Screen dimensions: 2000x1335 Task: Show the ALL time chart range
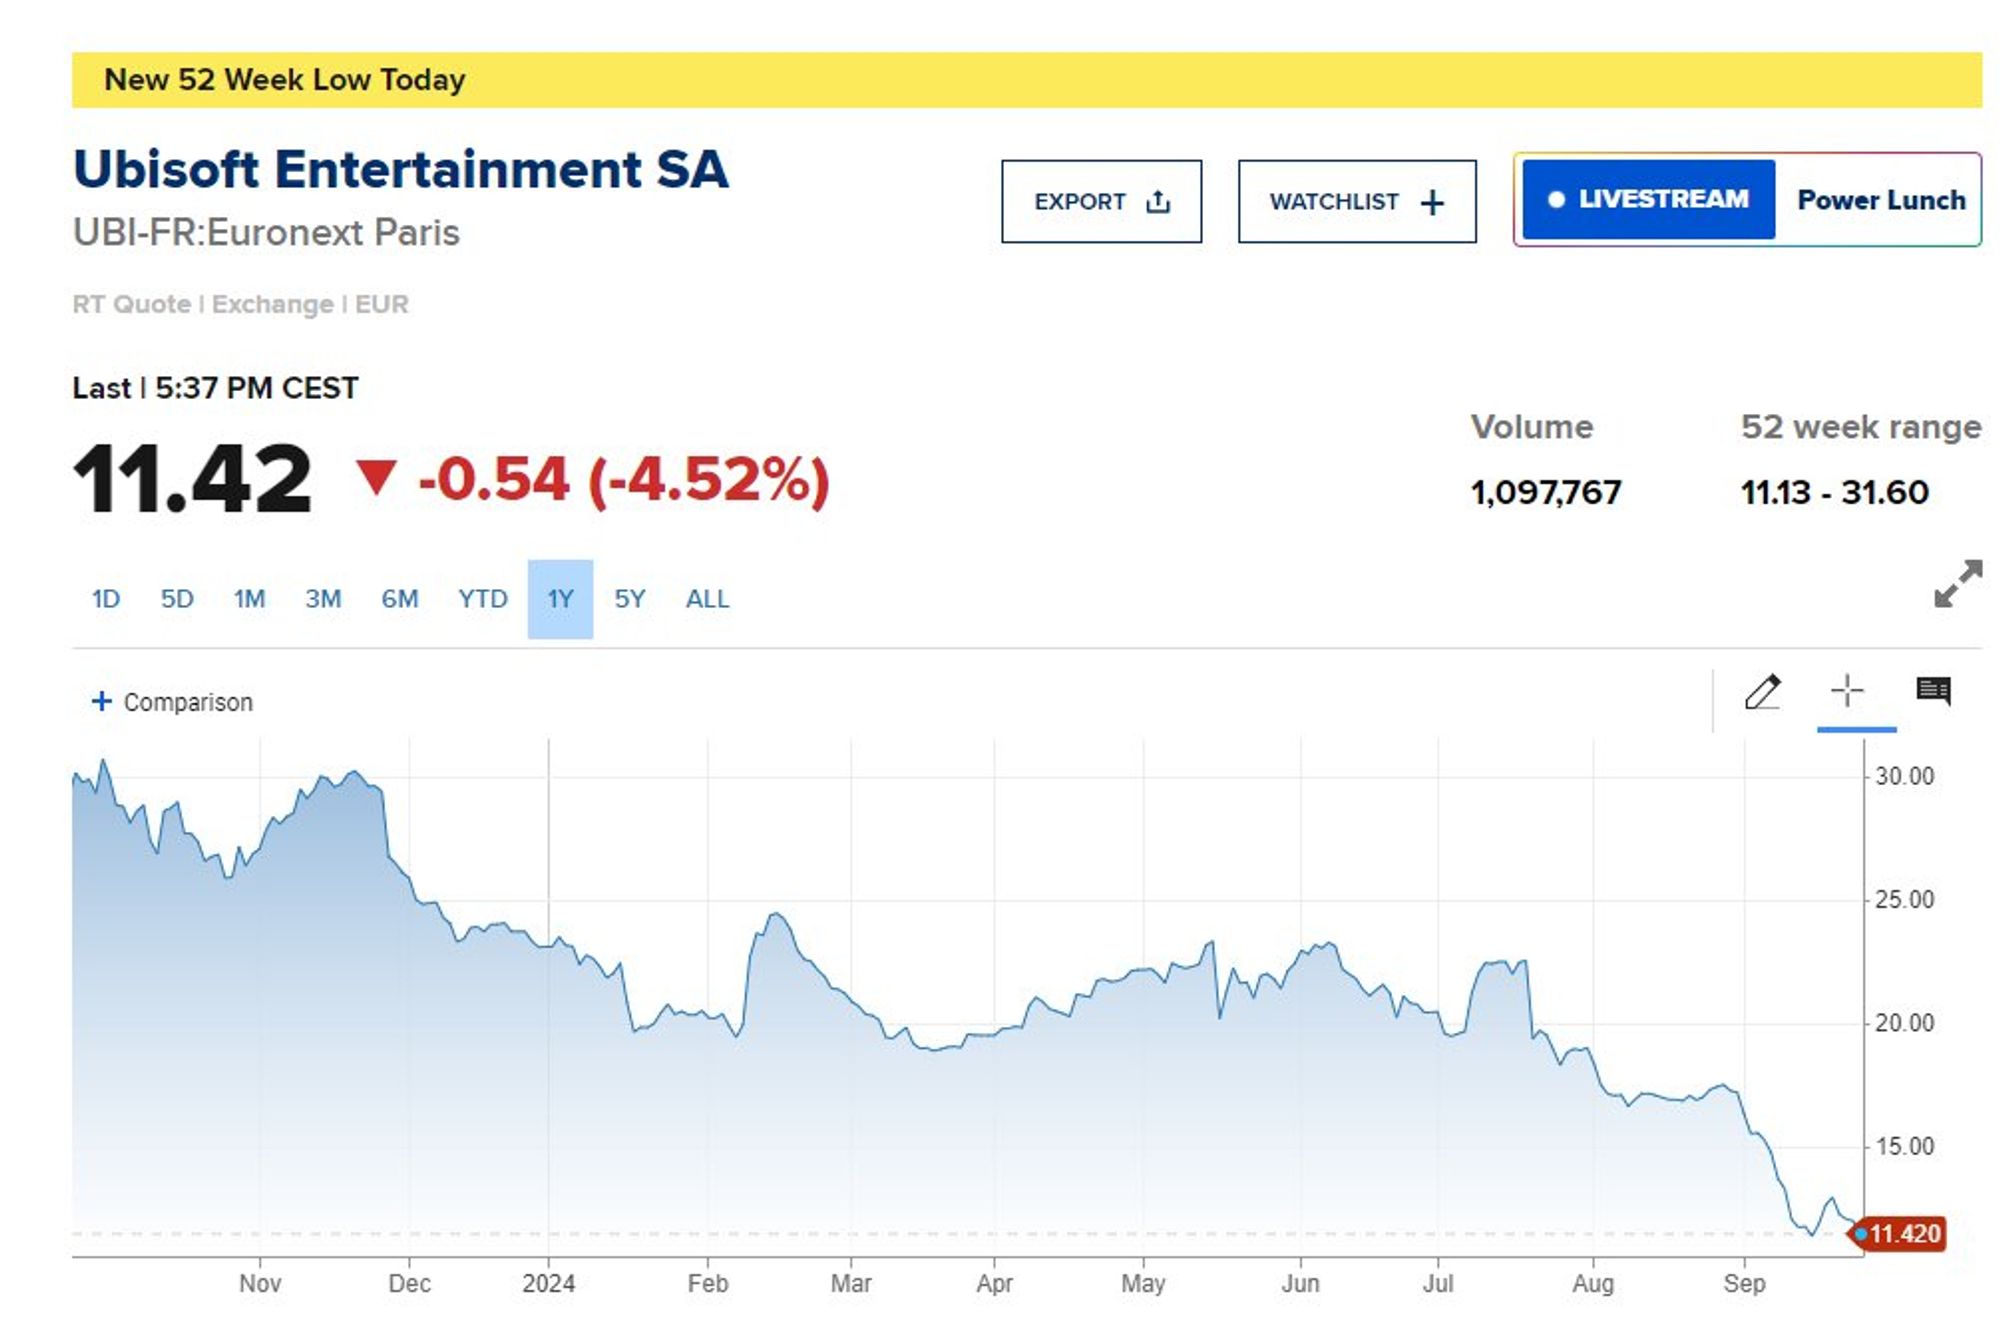click(x=707, y=599)
